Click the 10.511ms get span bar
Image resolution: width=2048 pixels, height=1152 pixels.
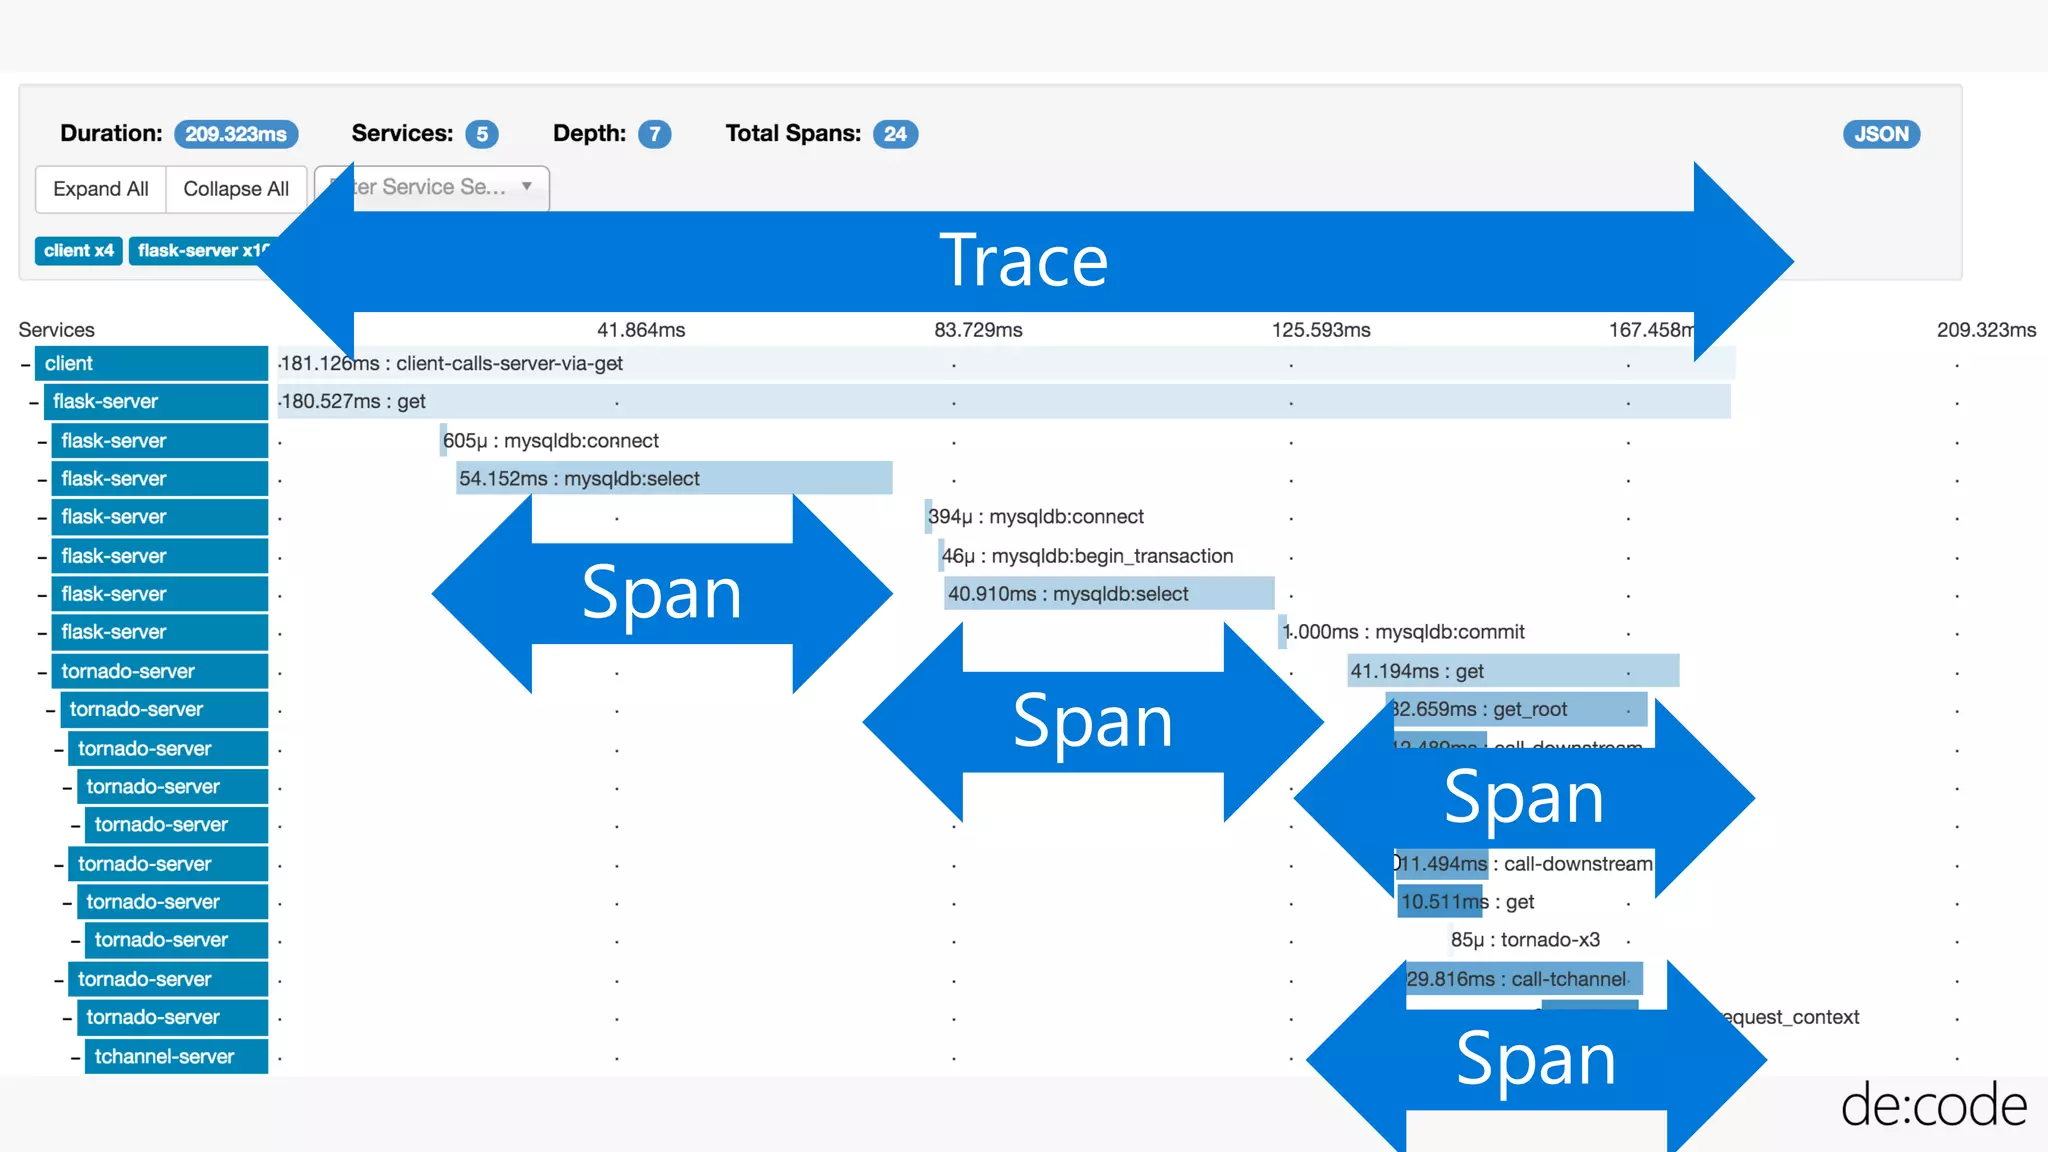click(1442, 902)
